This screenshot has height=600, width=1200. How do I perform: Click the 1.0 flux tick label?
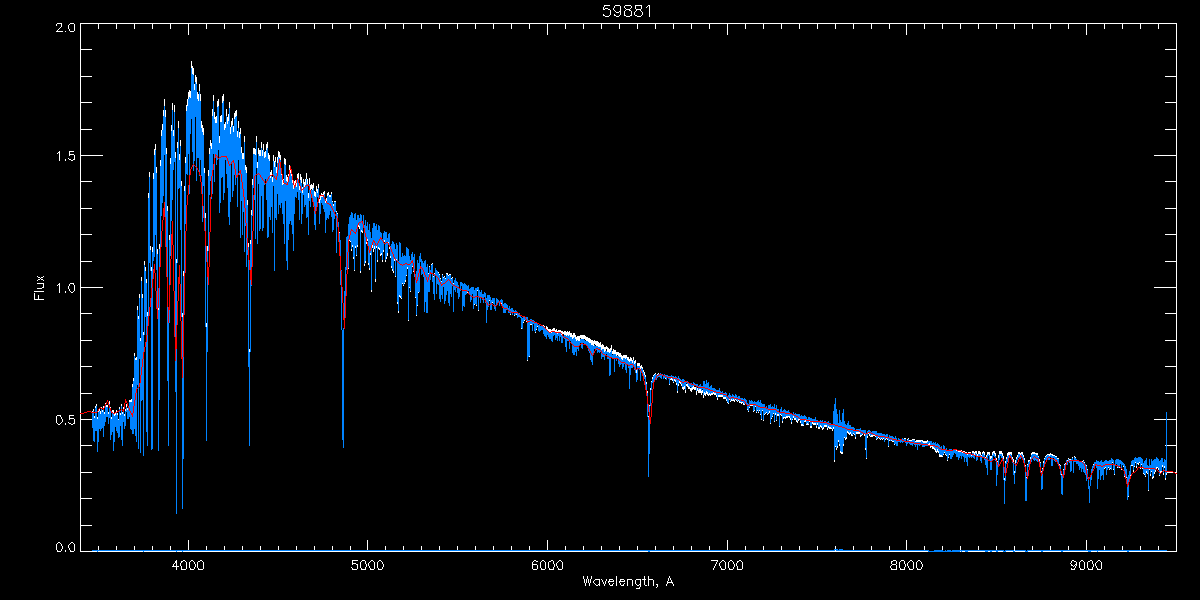click(x=64, y=288)
